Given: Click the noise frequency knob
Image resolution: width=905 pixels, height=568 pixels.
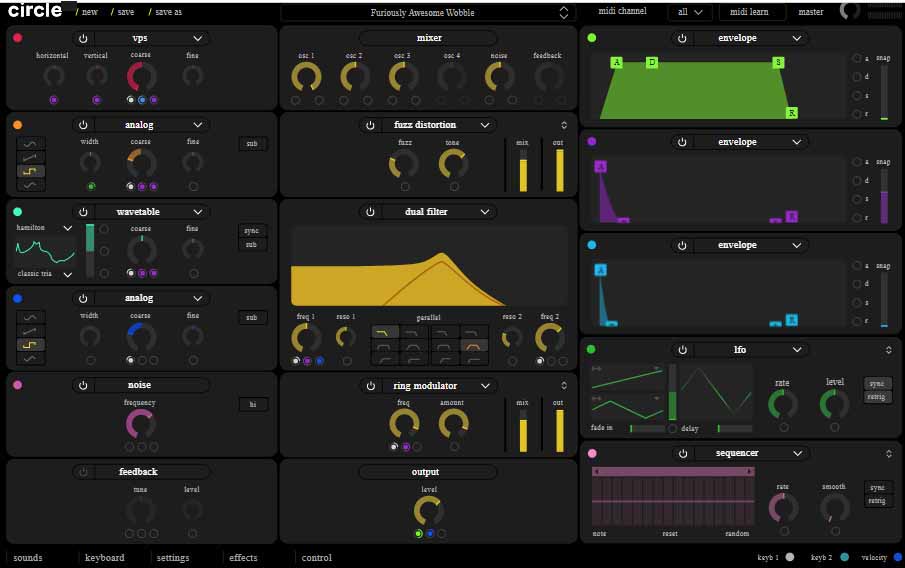Looking at the screenshot, I should pos(140,424).
